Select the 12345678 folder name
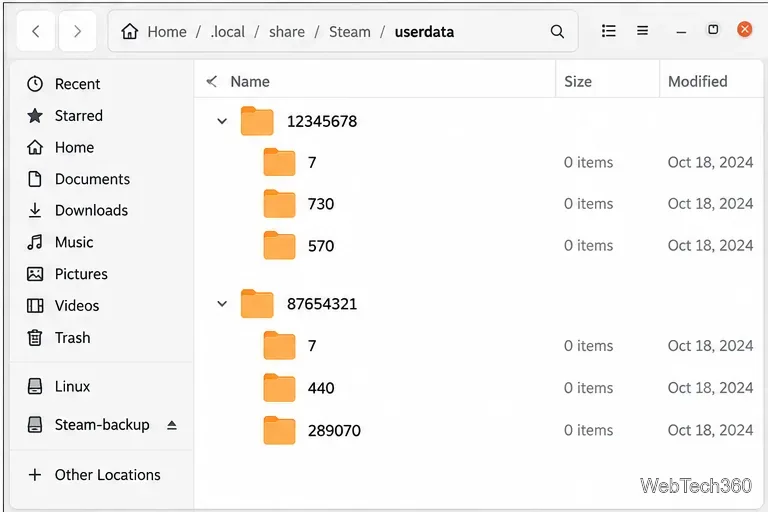This screenshot has width=768, height=512. coord(322,121)
